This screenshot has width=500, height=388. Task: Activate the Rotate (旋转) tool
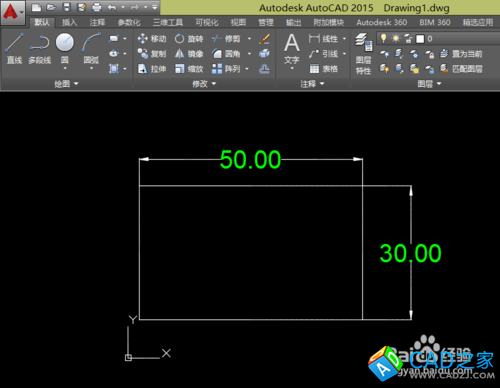189,39
